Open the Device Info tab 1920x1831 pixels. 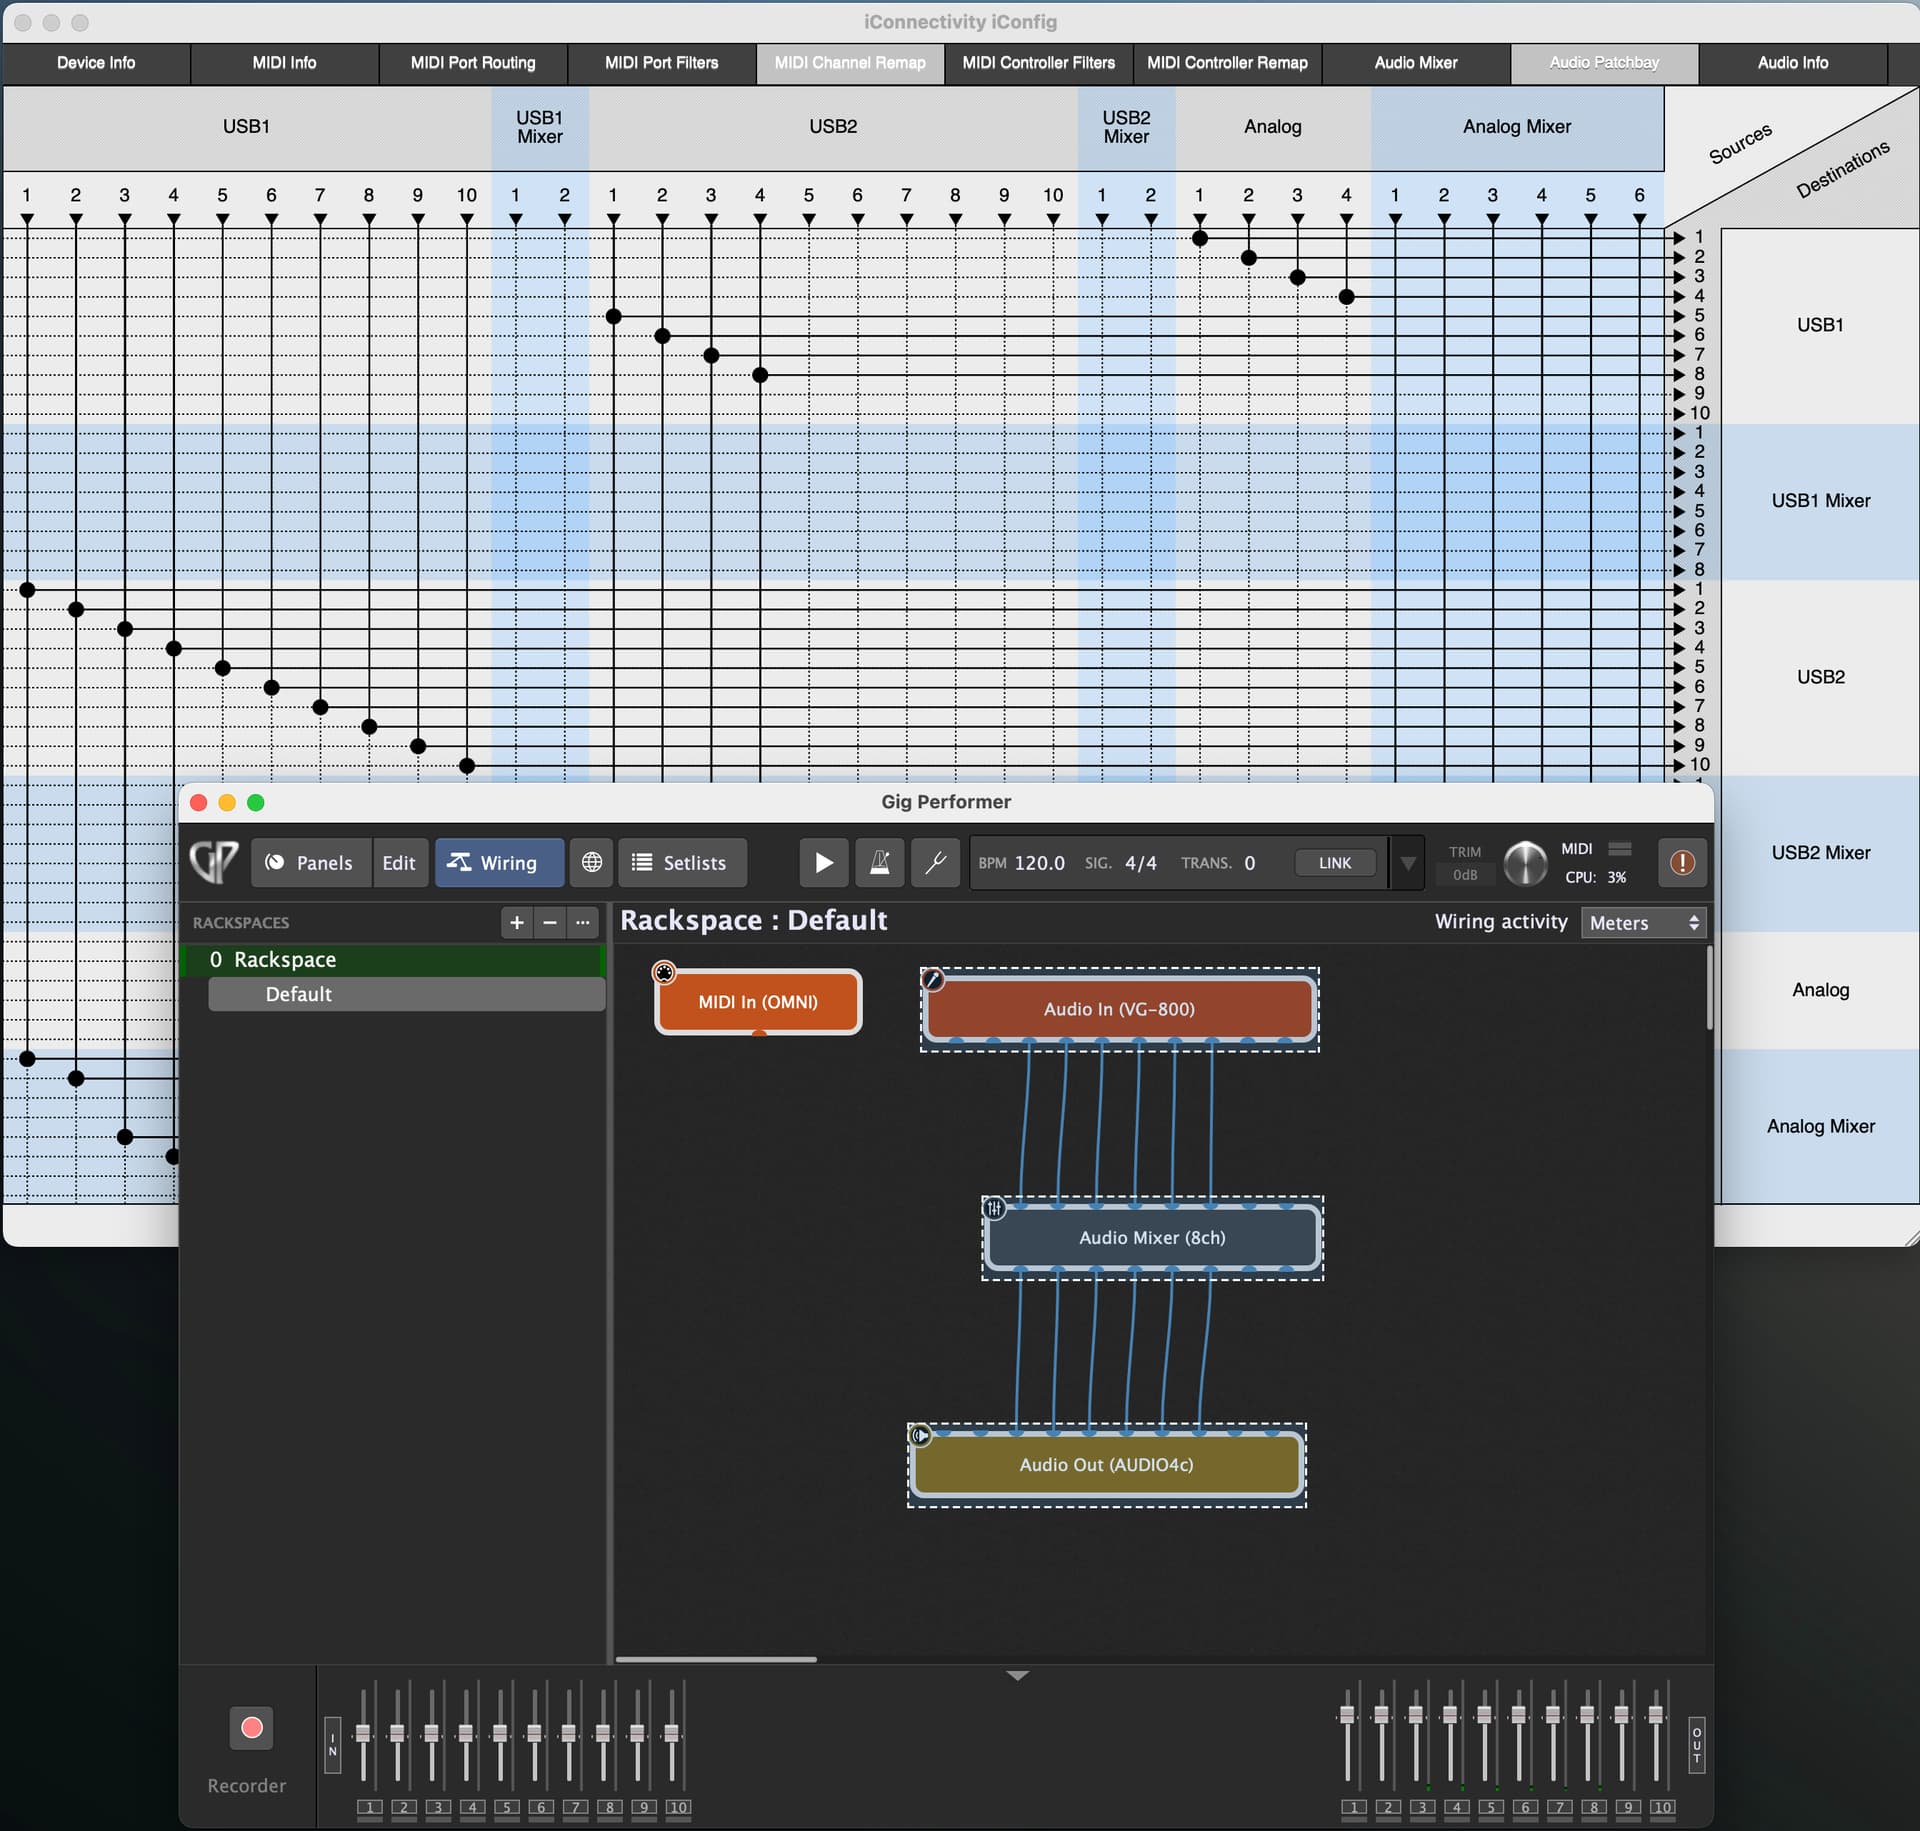coord(96,63)
